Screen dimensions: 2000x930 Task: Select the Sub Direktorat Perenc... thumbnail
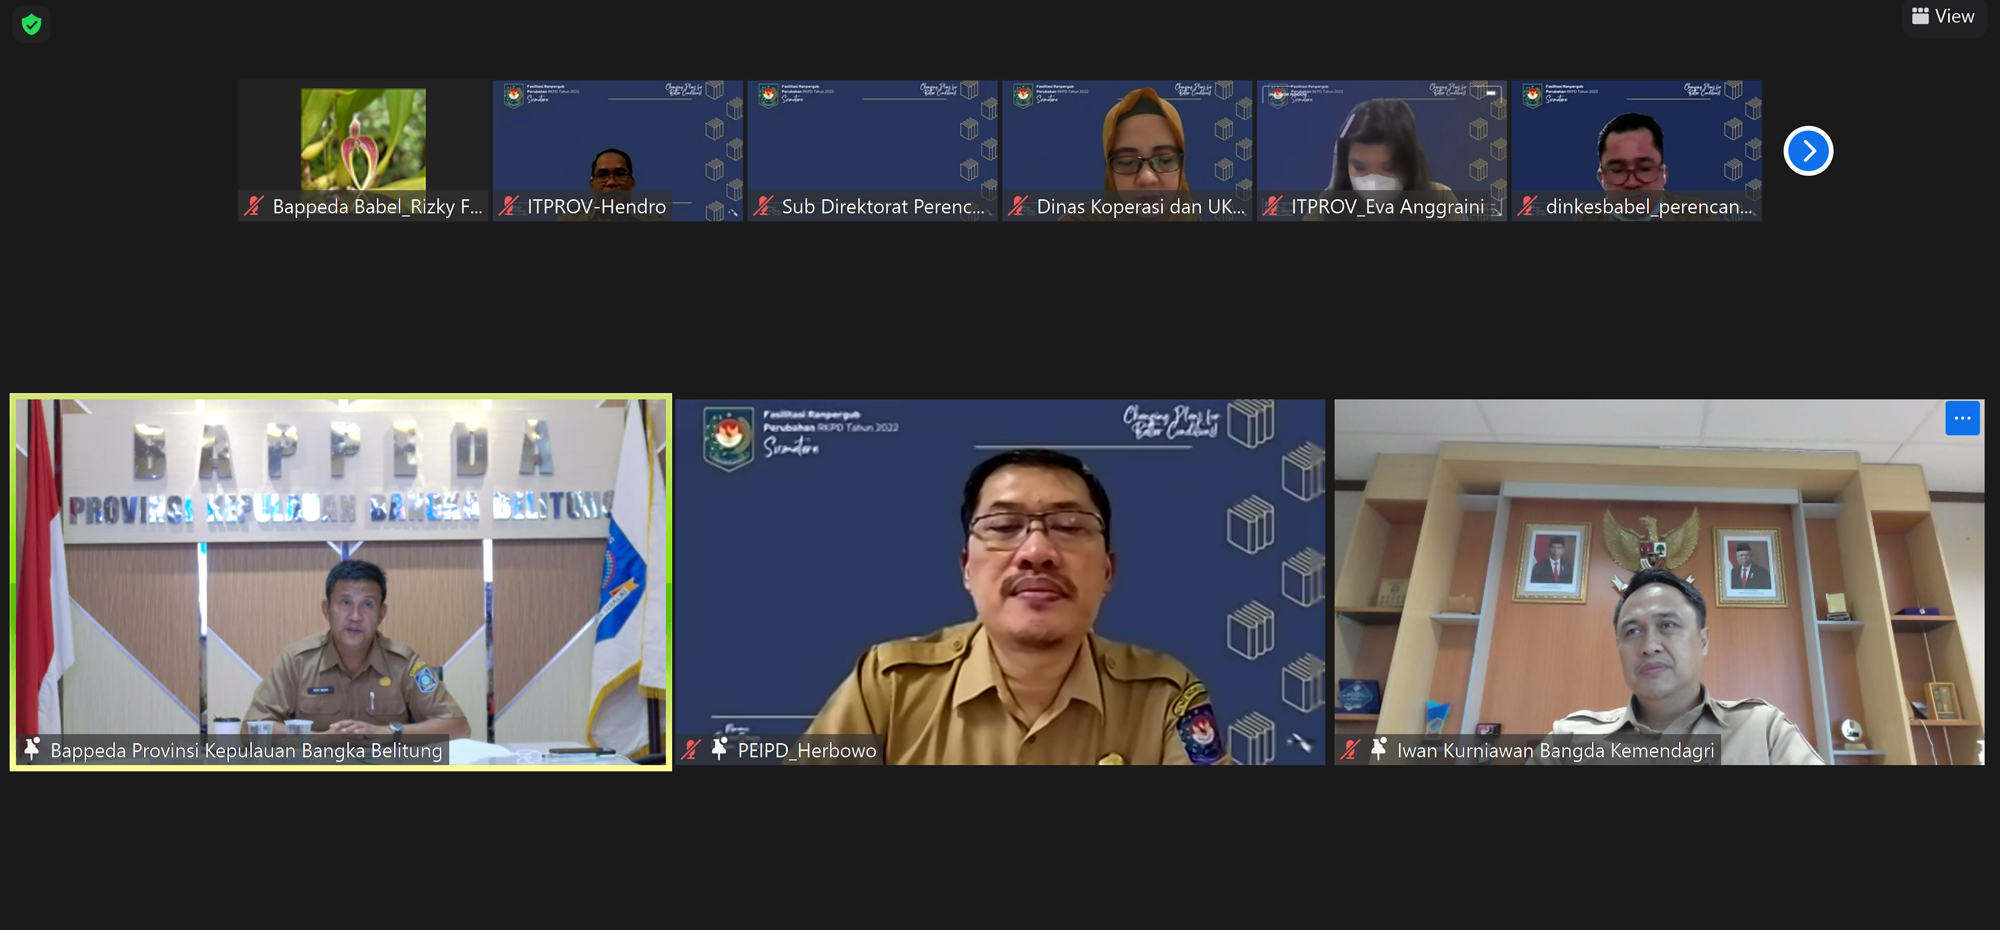tap(872, 140)
